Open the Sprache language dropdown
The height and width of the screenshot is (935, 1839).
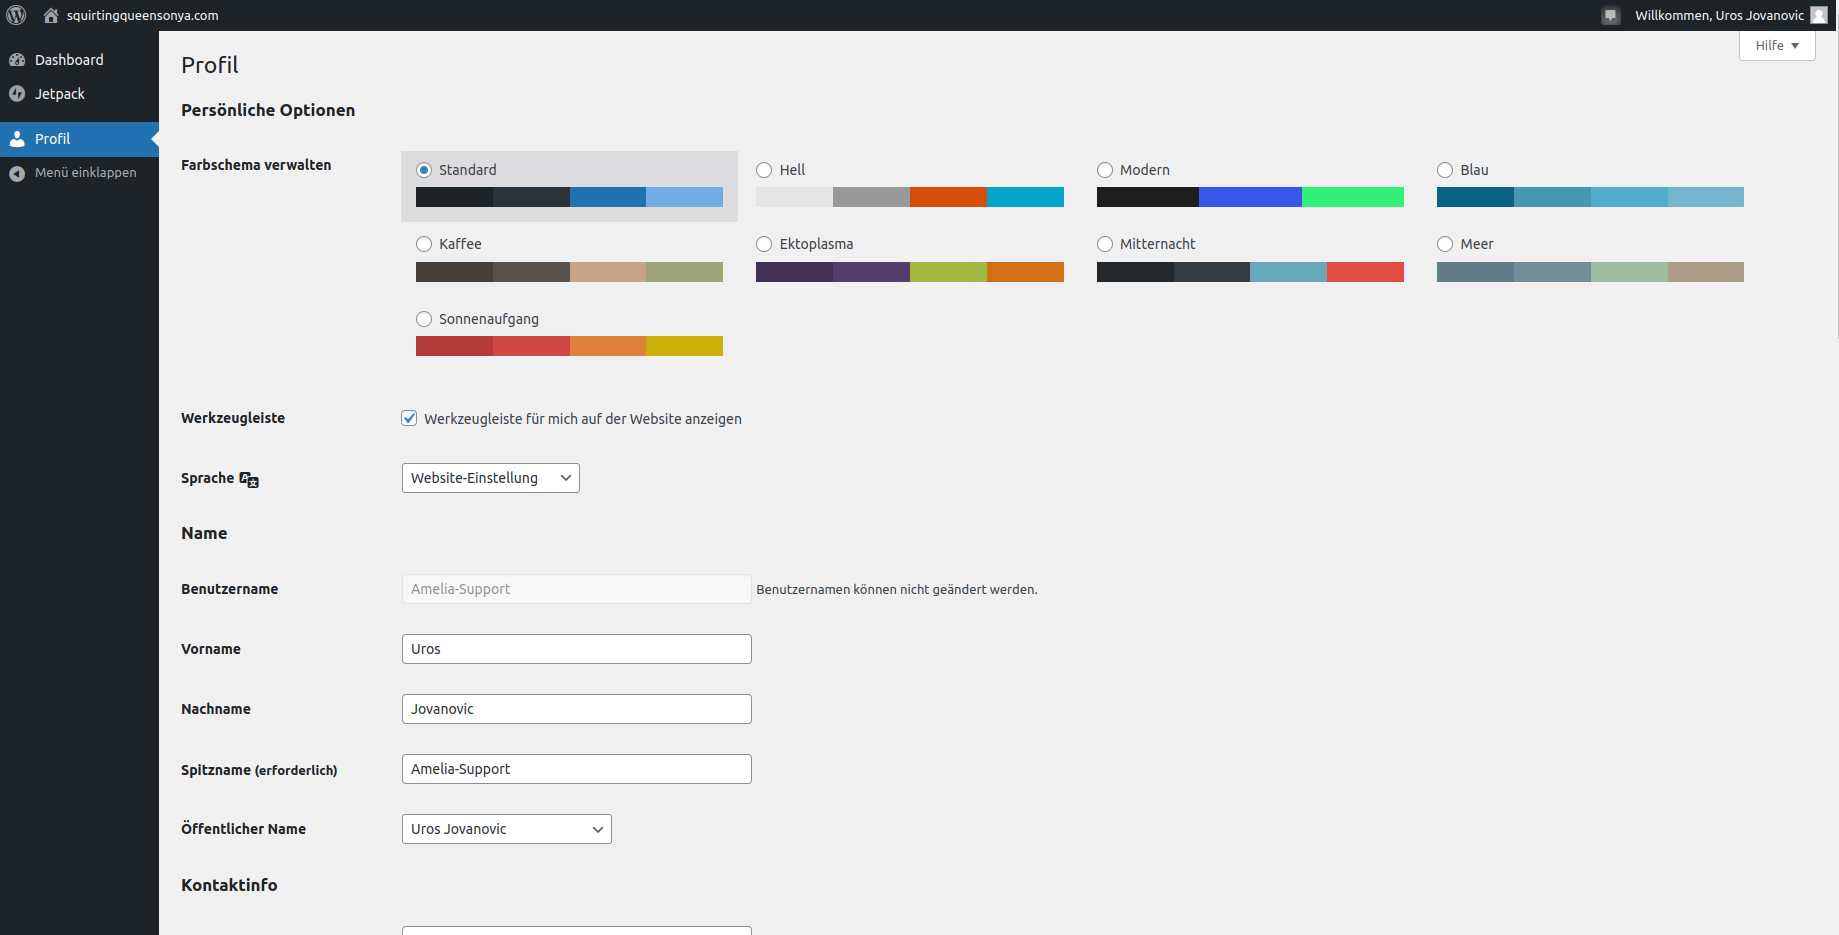[x=490, y=478]
